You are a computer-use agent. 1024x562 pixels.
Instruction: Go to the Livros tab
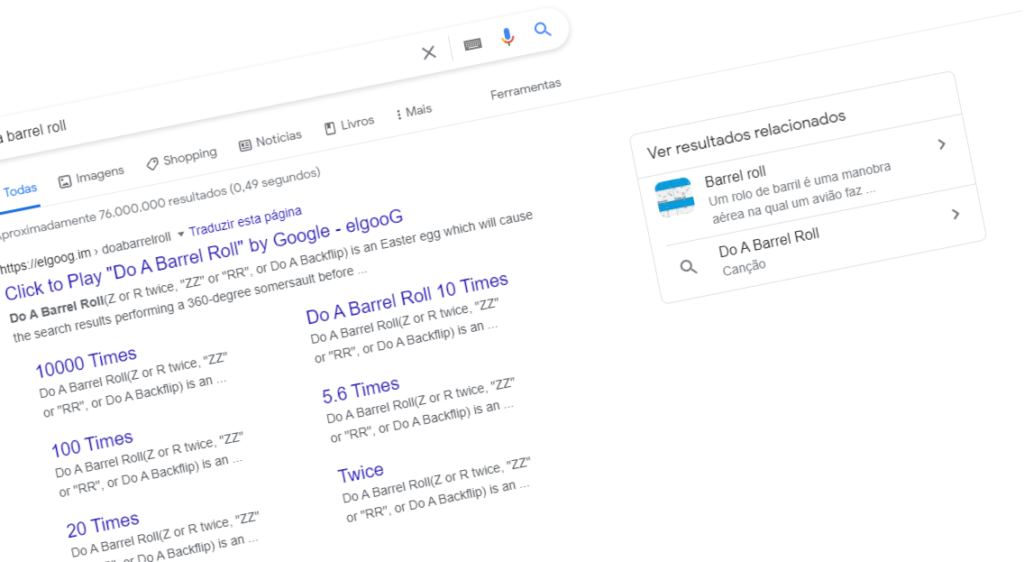[x=349, y=125]
